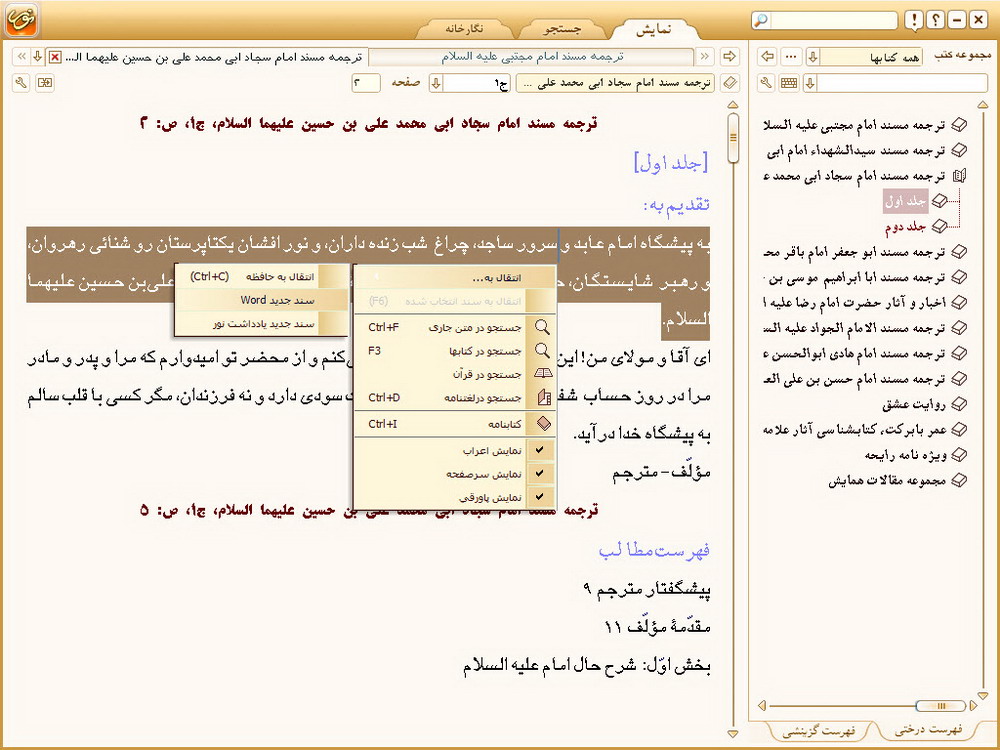Click book icon of ترجمه مسند ابو جعفر امام باقر
This screenshot has width=1000, height=750.
pyautogui.click(x=959, y=252)
